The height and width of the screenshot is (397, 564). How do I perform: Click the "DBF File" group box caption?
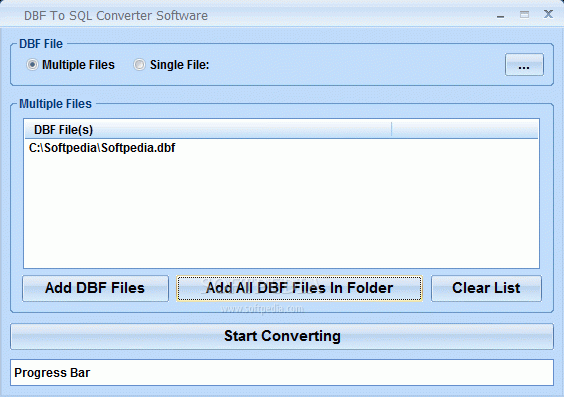coord(41,44)
